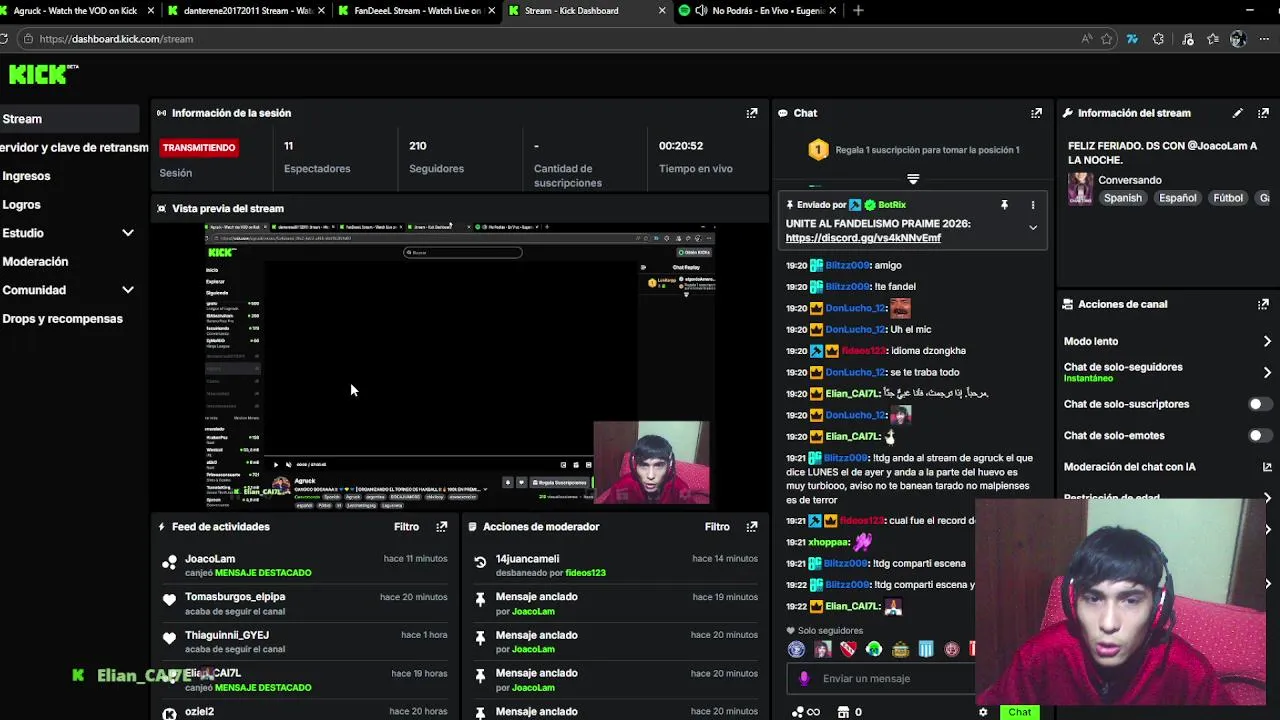Pop out the Chat panel
The height and width of the screenshot is (720, 1280).
[1036, 113]
